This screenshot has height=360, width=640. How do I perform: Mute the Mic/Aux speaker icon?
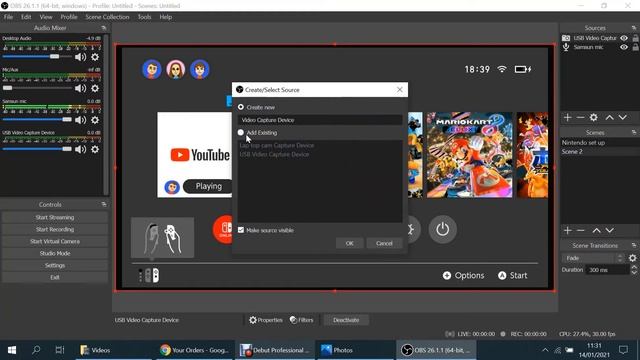[x=80, y=88]
